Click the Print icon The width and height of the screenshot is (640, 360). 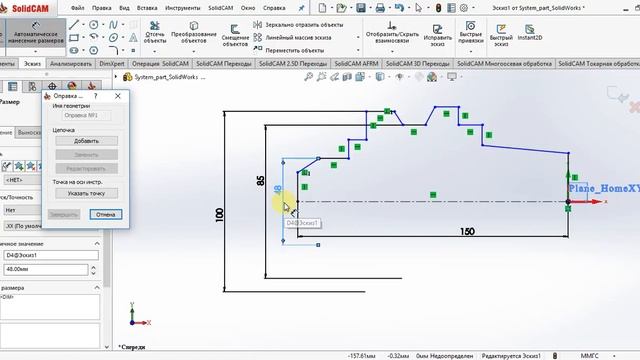(380, 8)
